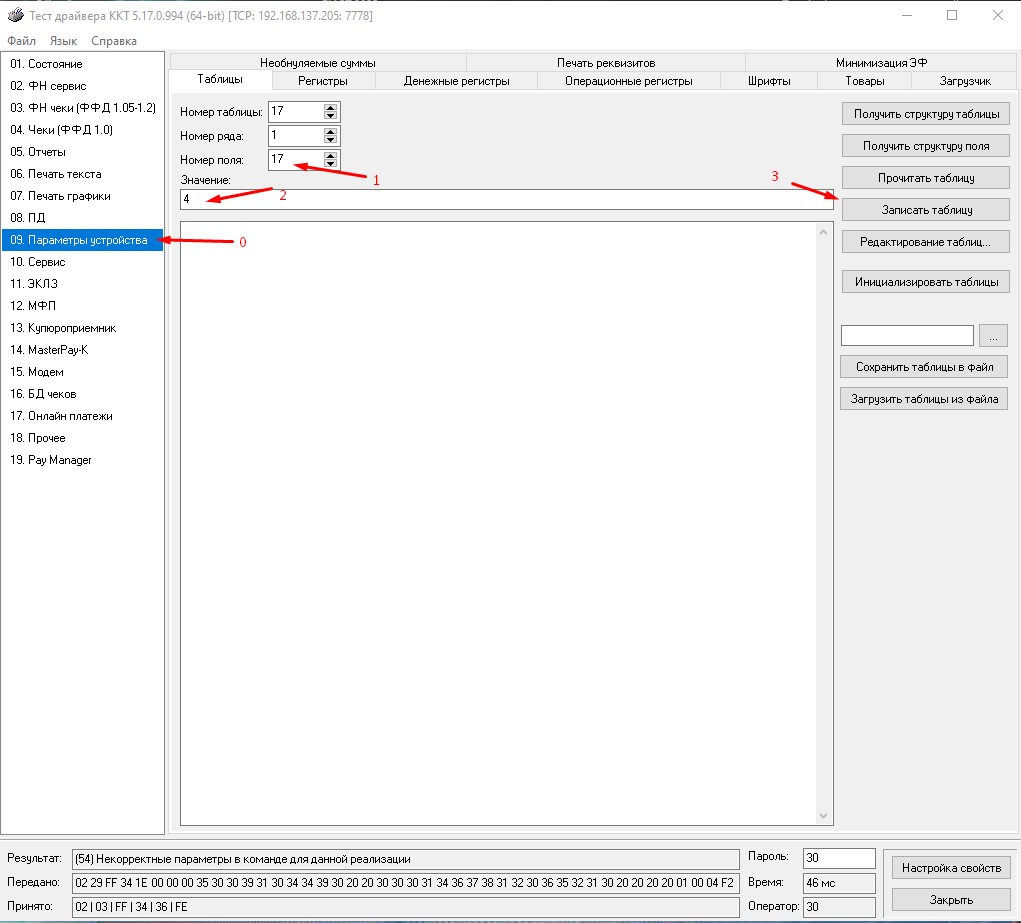Open the Шрифты tab
This screenshot has height=923, width=1021.
pos(769,81)
